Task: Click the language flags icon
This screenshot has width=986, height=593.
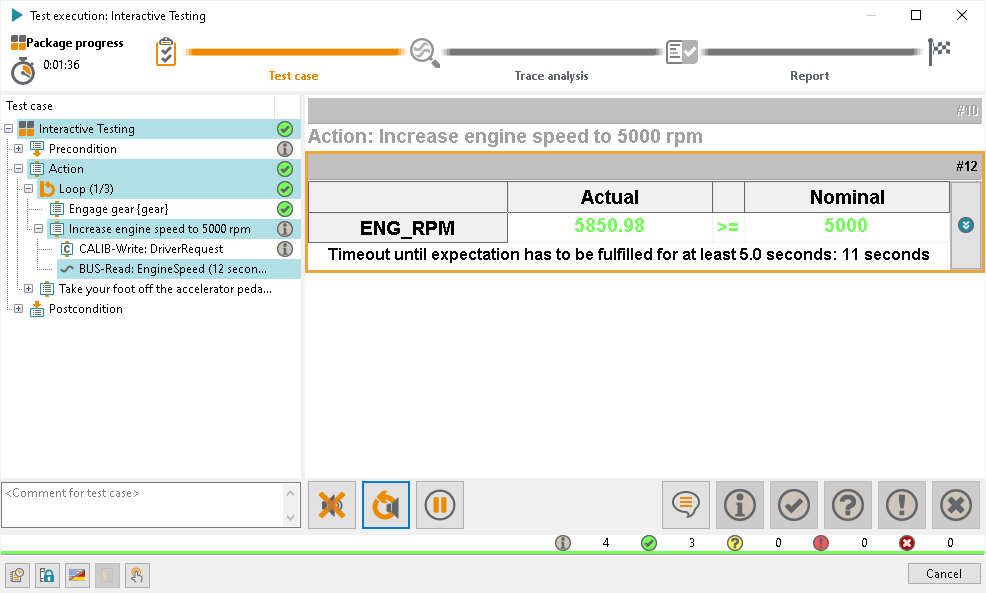Action: pos(77,575)
